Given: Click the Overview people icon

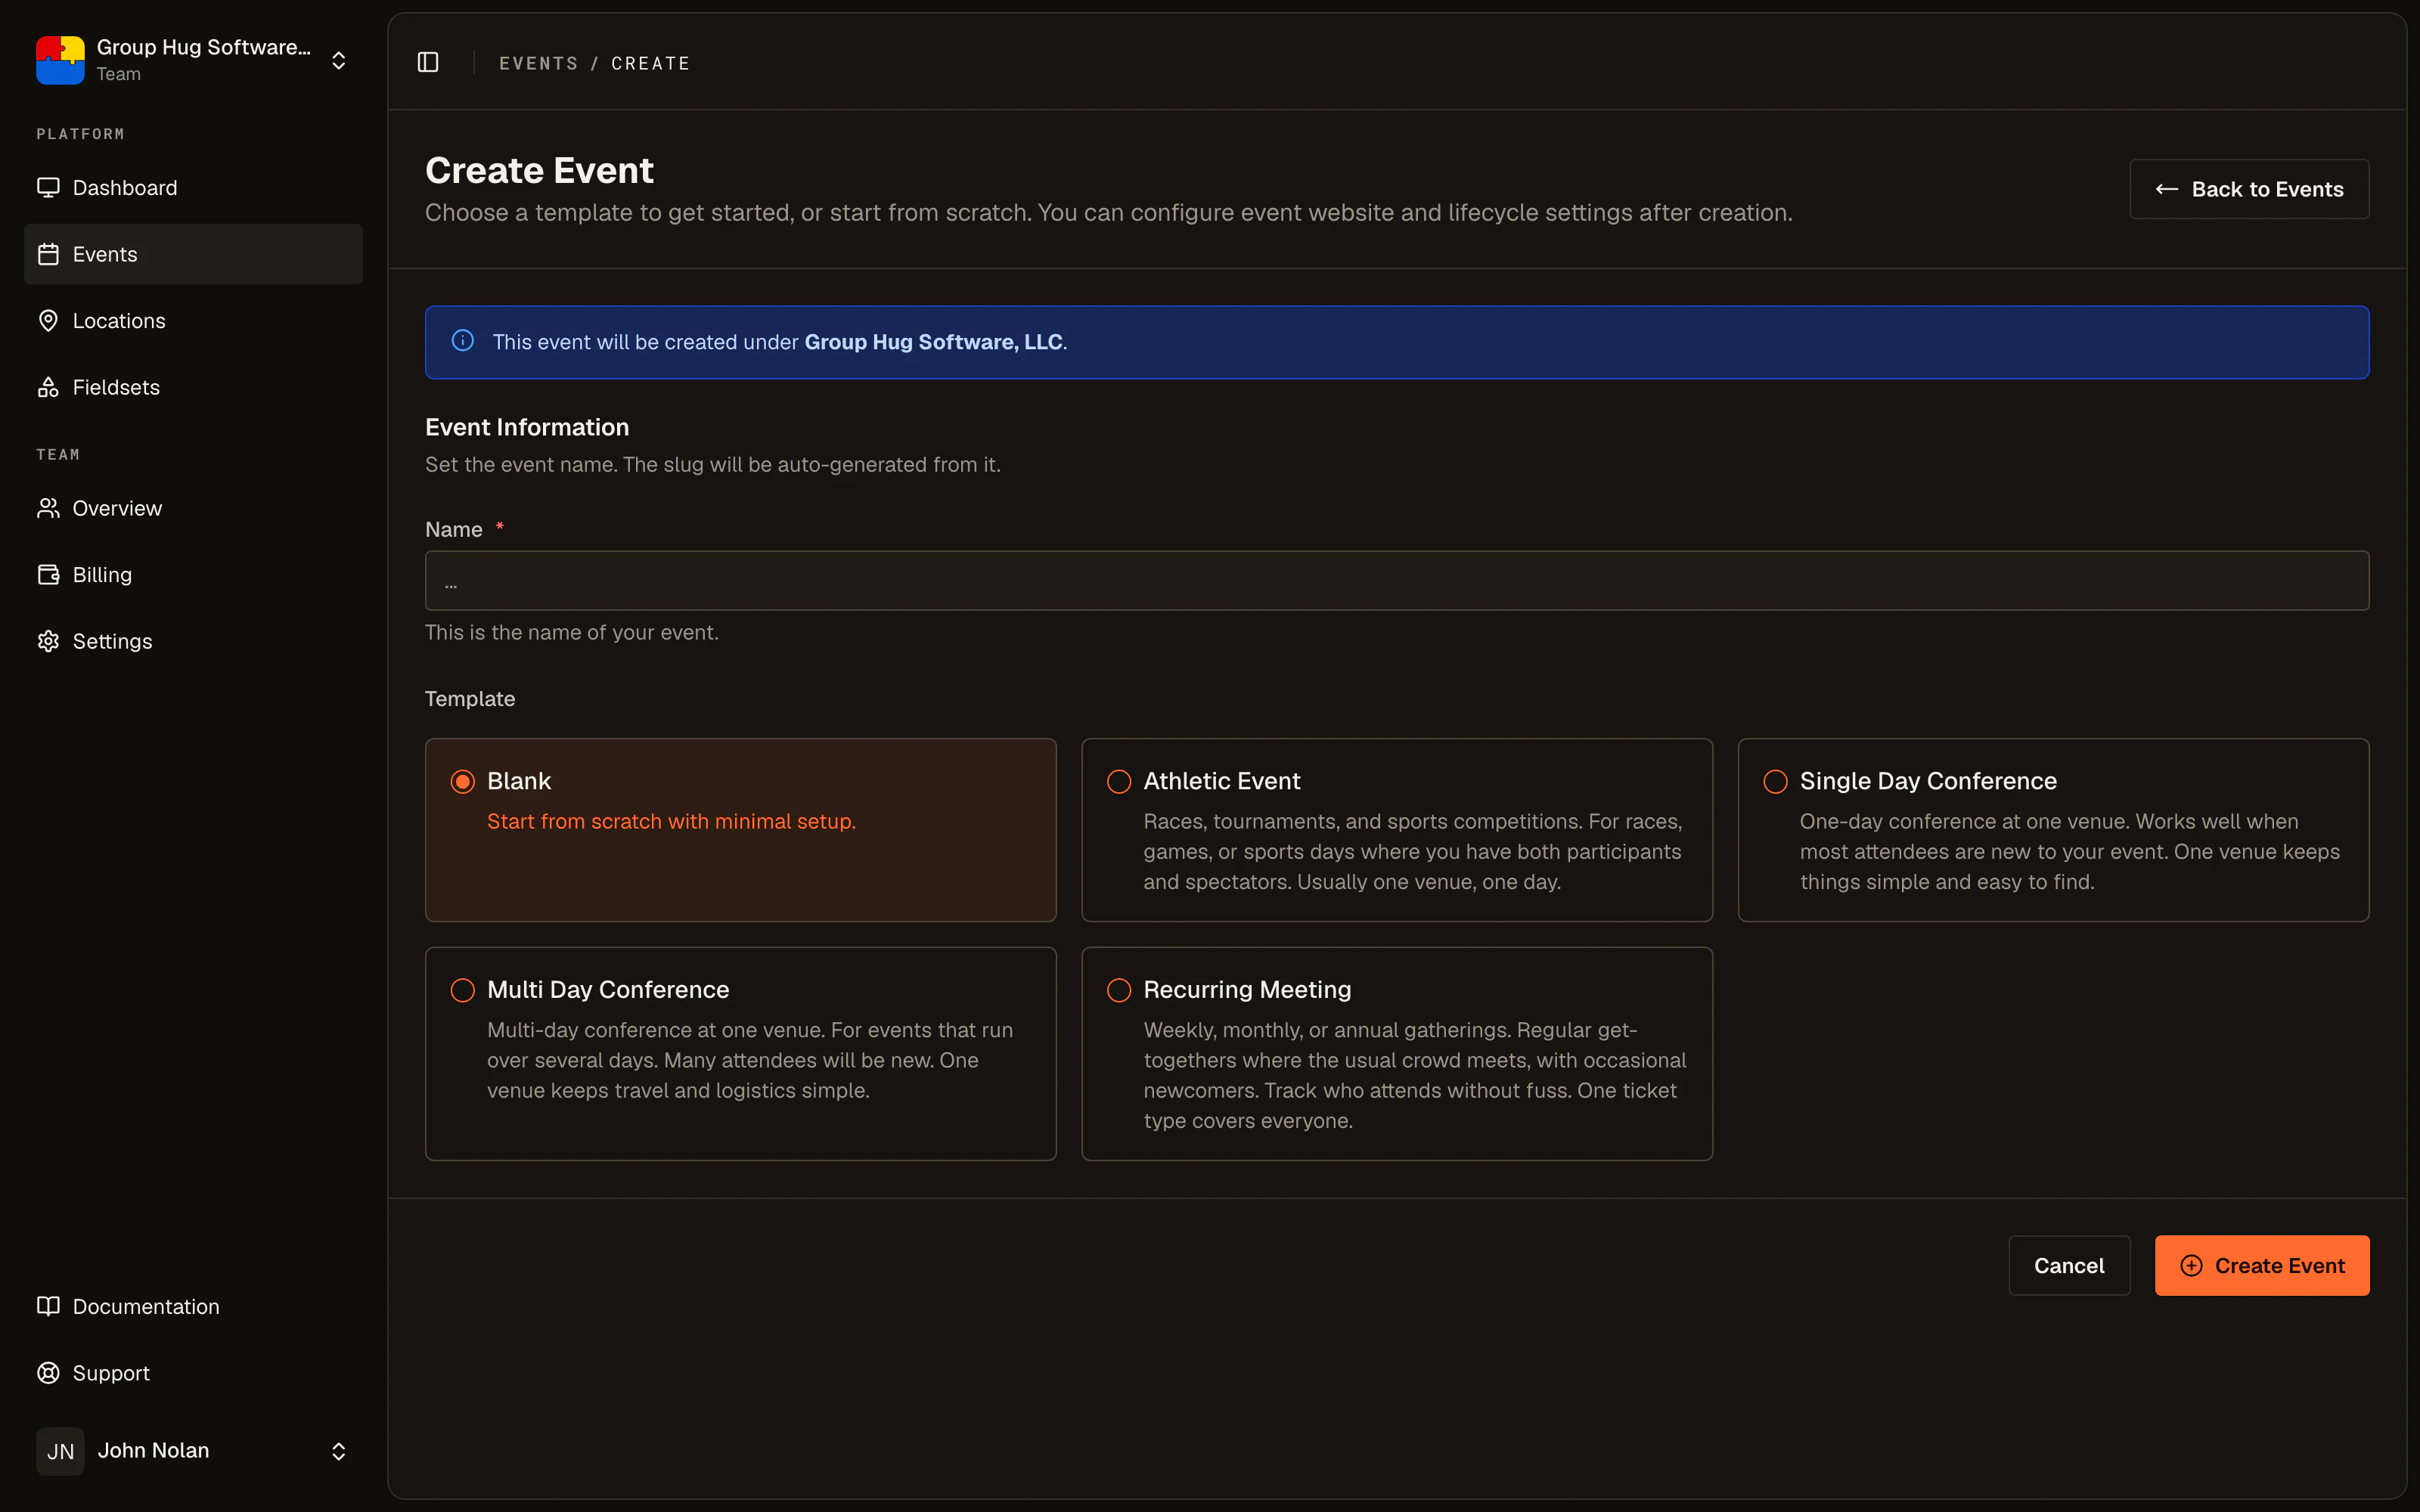Looking at the screenshot, I should (x=48, y=508).
